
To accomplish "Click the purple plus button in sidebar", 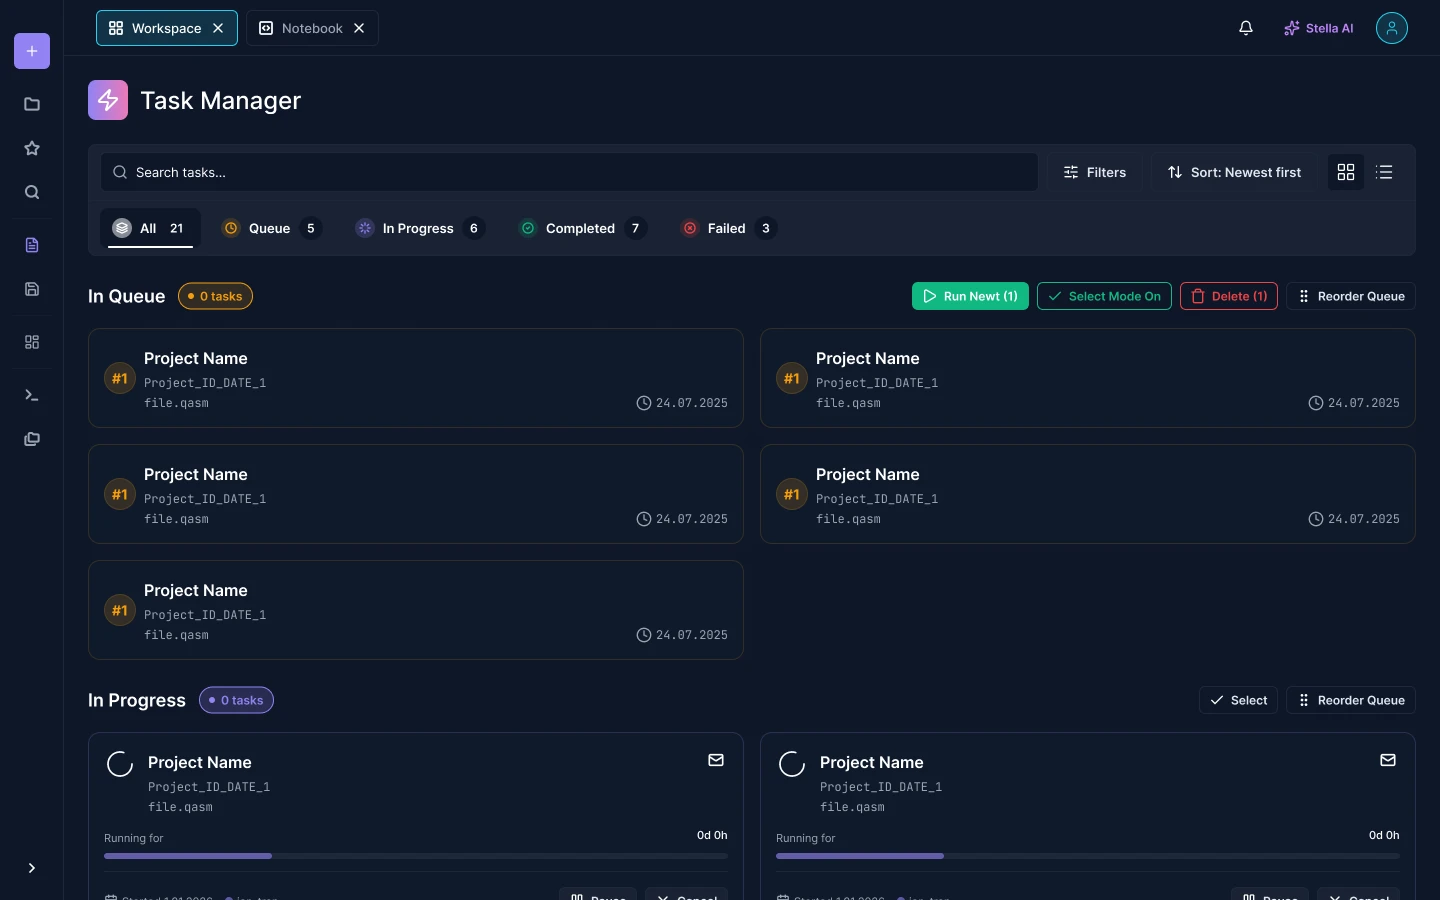I will [x=32, y=51].
